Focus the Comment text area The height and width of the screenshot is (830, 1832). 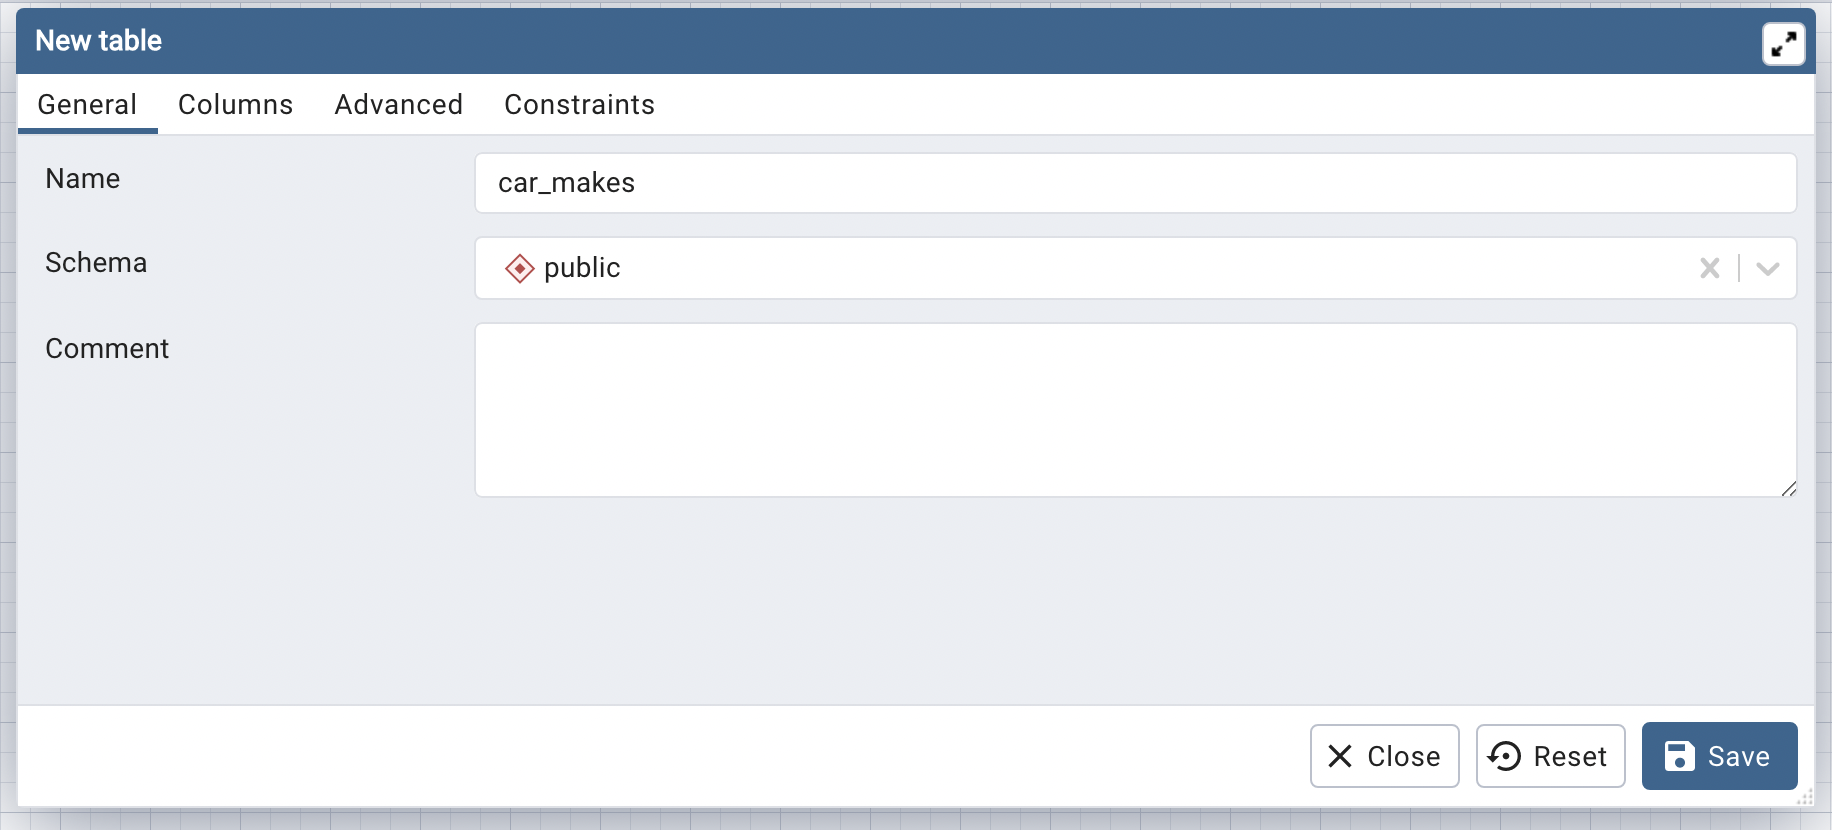(x=1135, y=410)
